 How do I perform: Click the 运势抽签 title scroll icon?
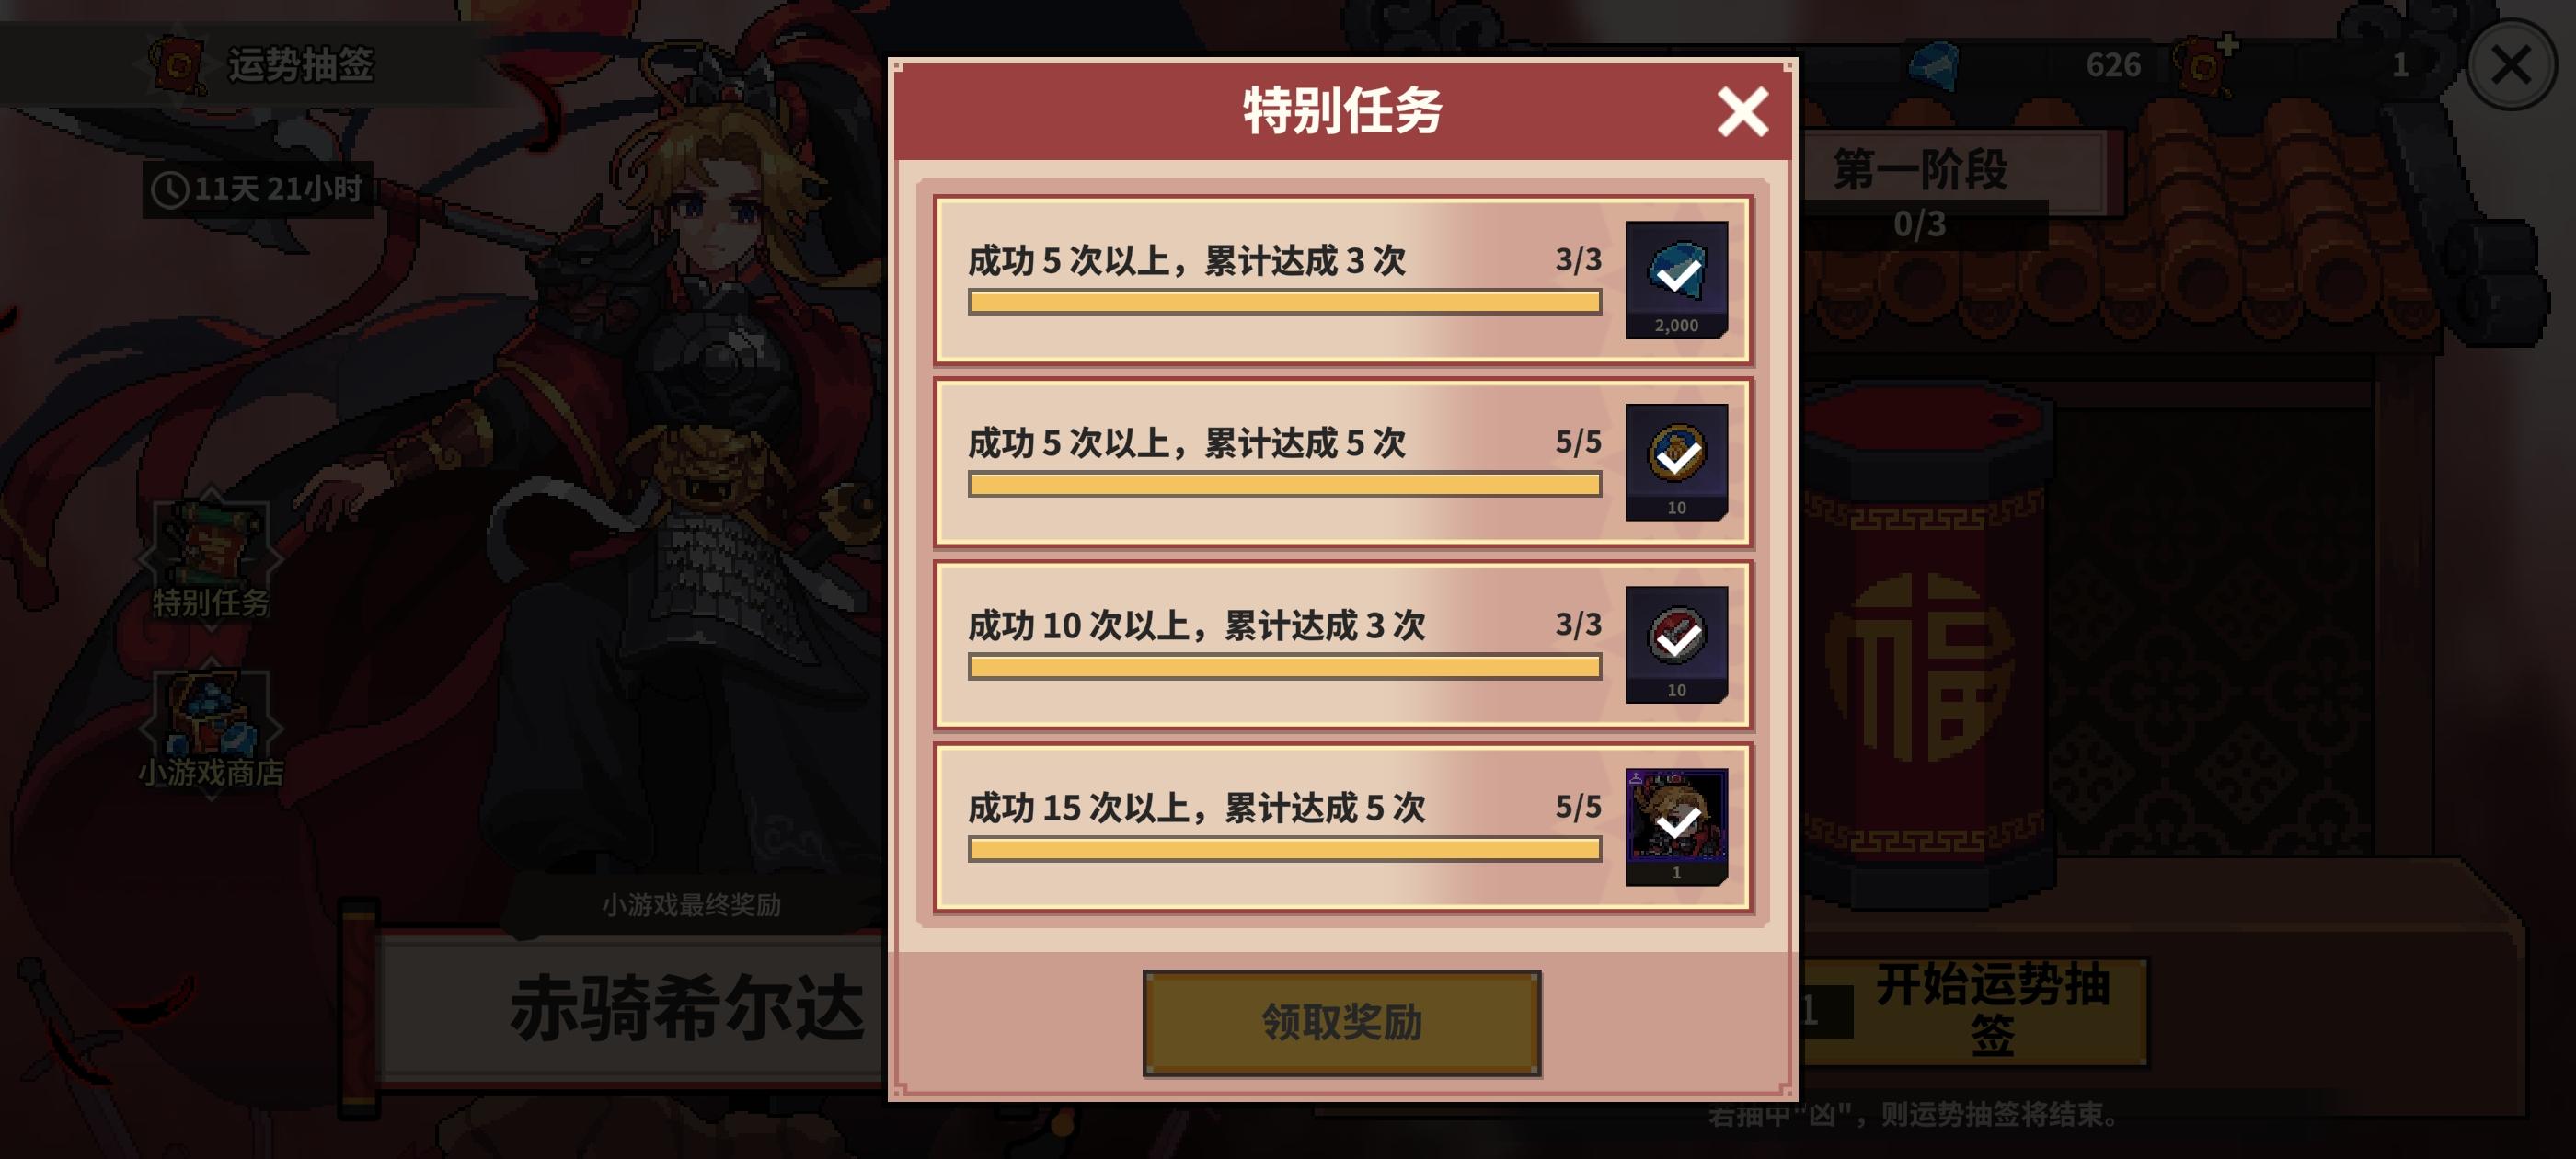coord(177,64)
